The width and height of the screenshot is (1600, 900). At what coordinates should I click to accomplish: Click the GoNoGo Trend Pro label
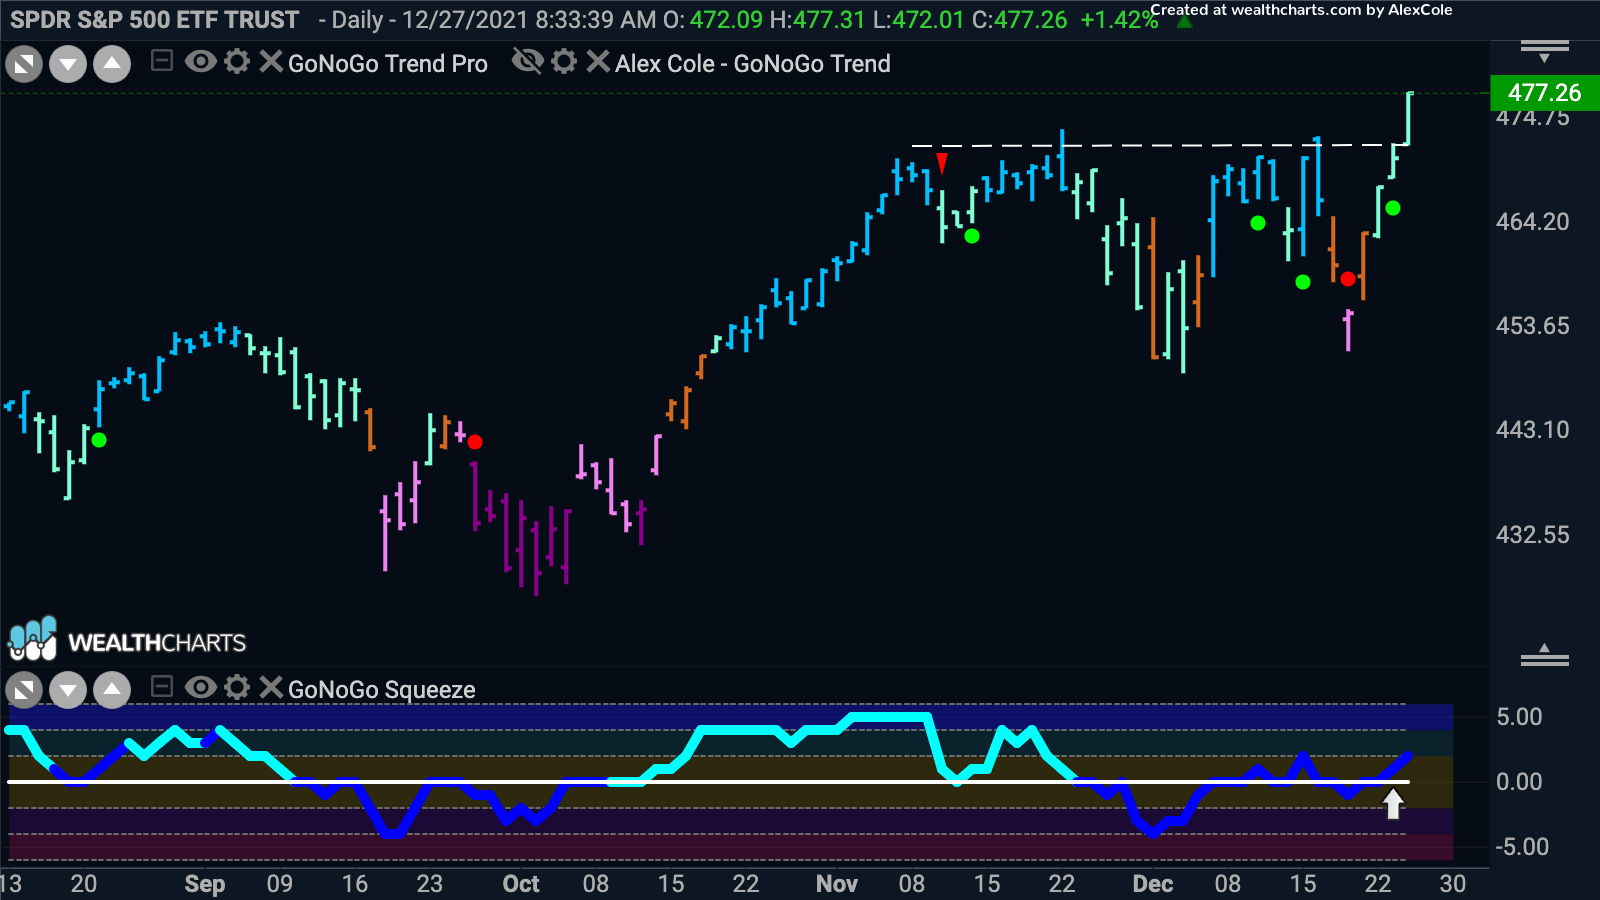tap(388, 64)
